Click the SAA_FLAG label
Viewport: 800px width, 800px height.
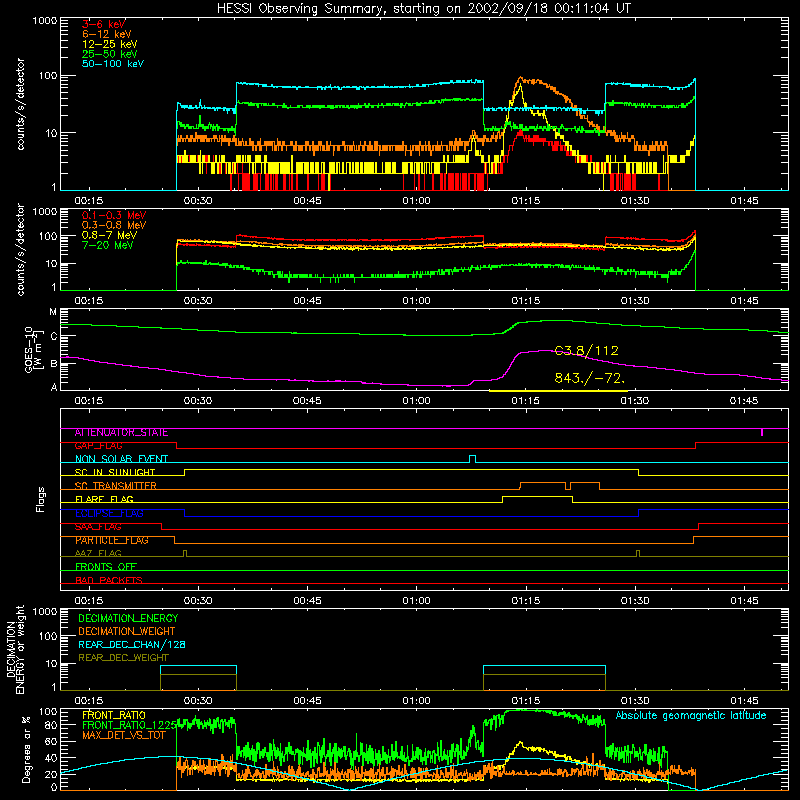click(98, 527)
